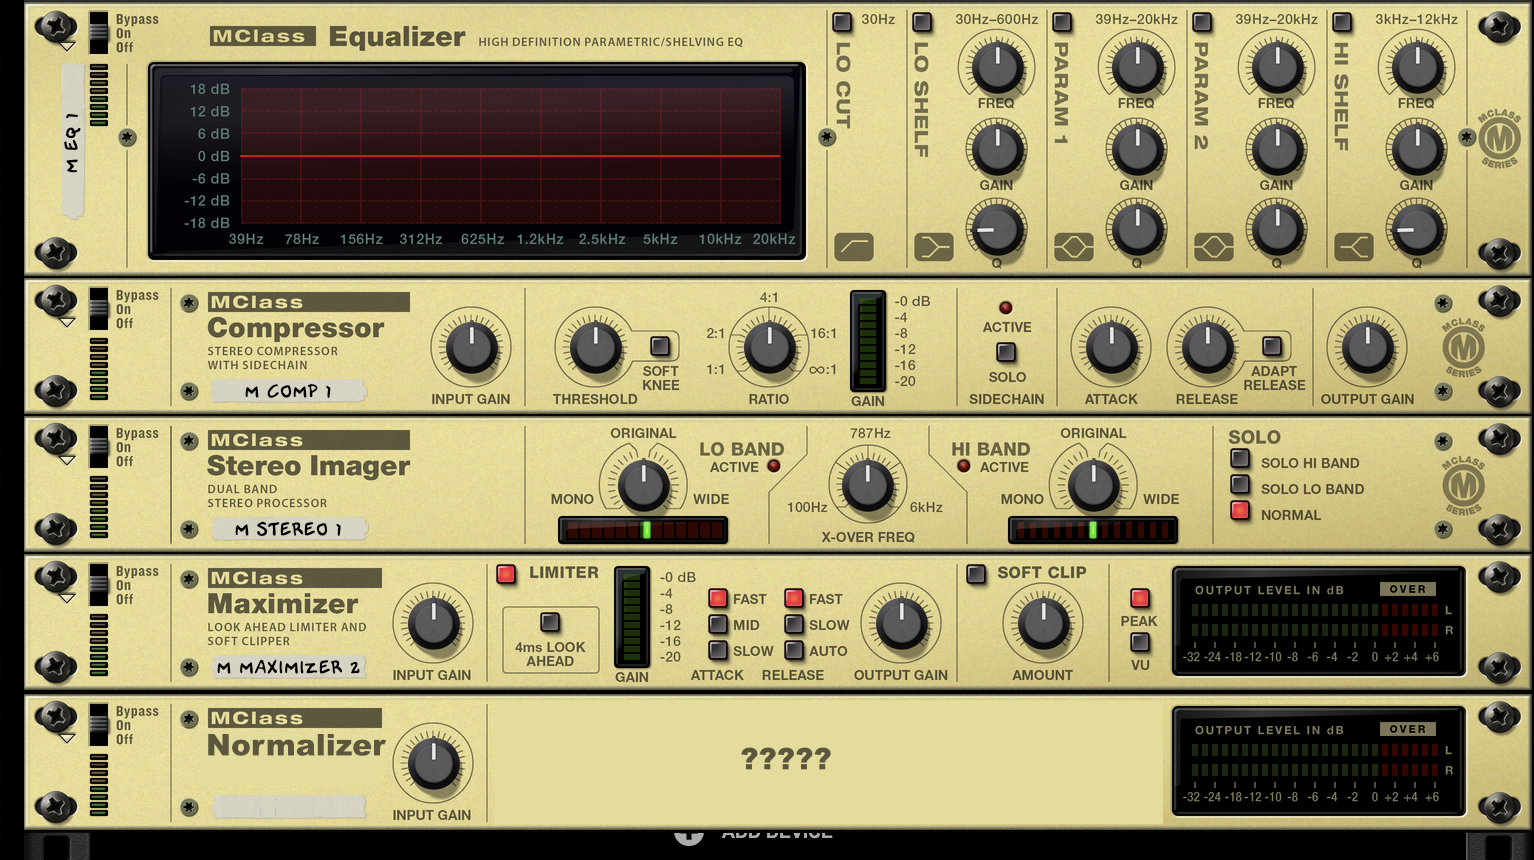The image size is (1534, 860).
Task: Click the Hi Shelf Q knob
Action: [1416, 229]
